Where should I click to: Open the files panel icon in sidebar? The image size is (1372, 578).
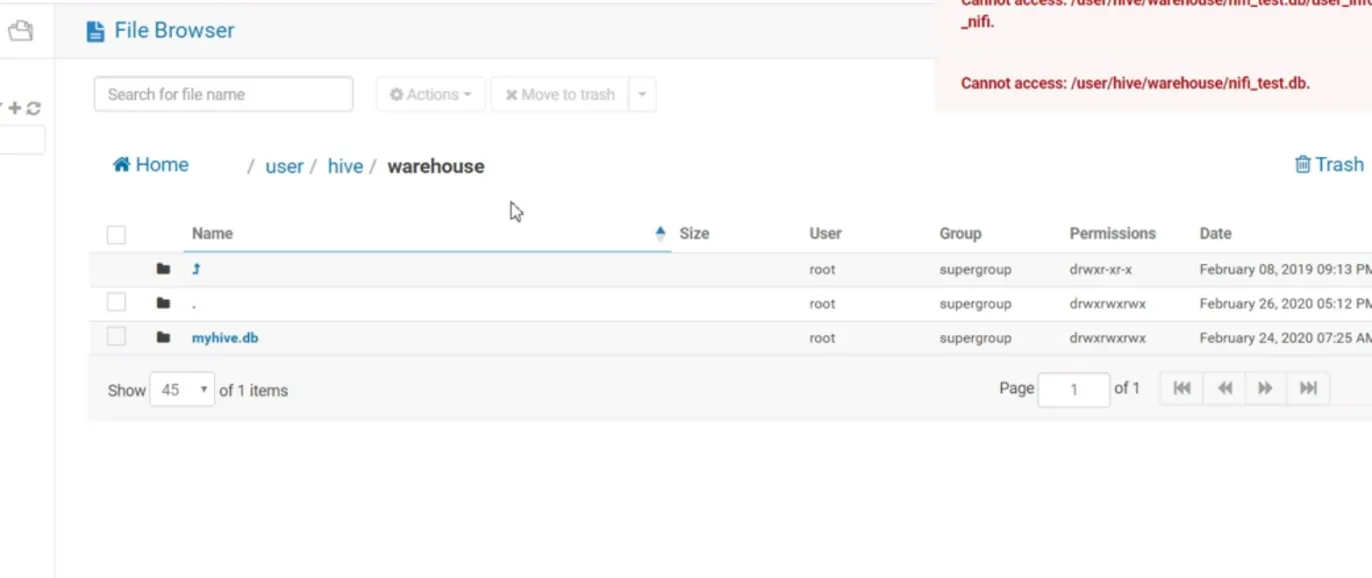(x=20, y=31)
